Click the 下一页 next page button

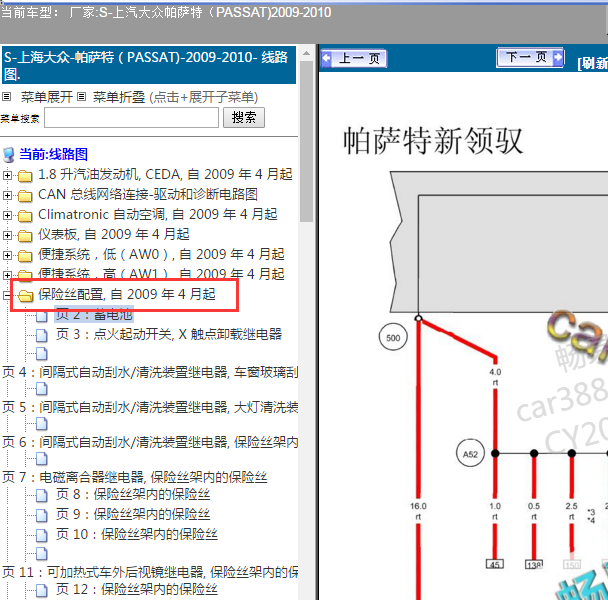(530, 58)
